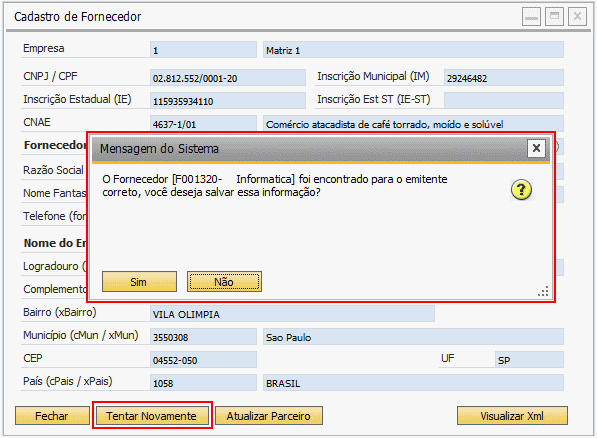The width and height of the screenshot is (597, 438).
Task: Minimize the Cadastro de Fornecedor window
Action: (x=532, y=17)
